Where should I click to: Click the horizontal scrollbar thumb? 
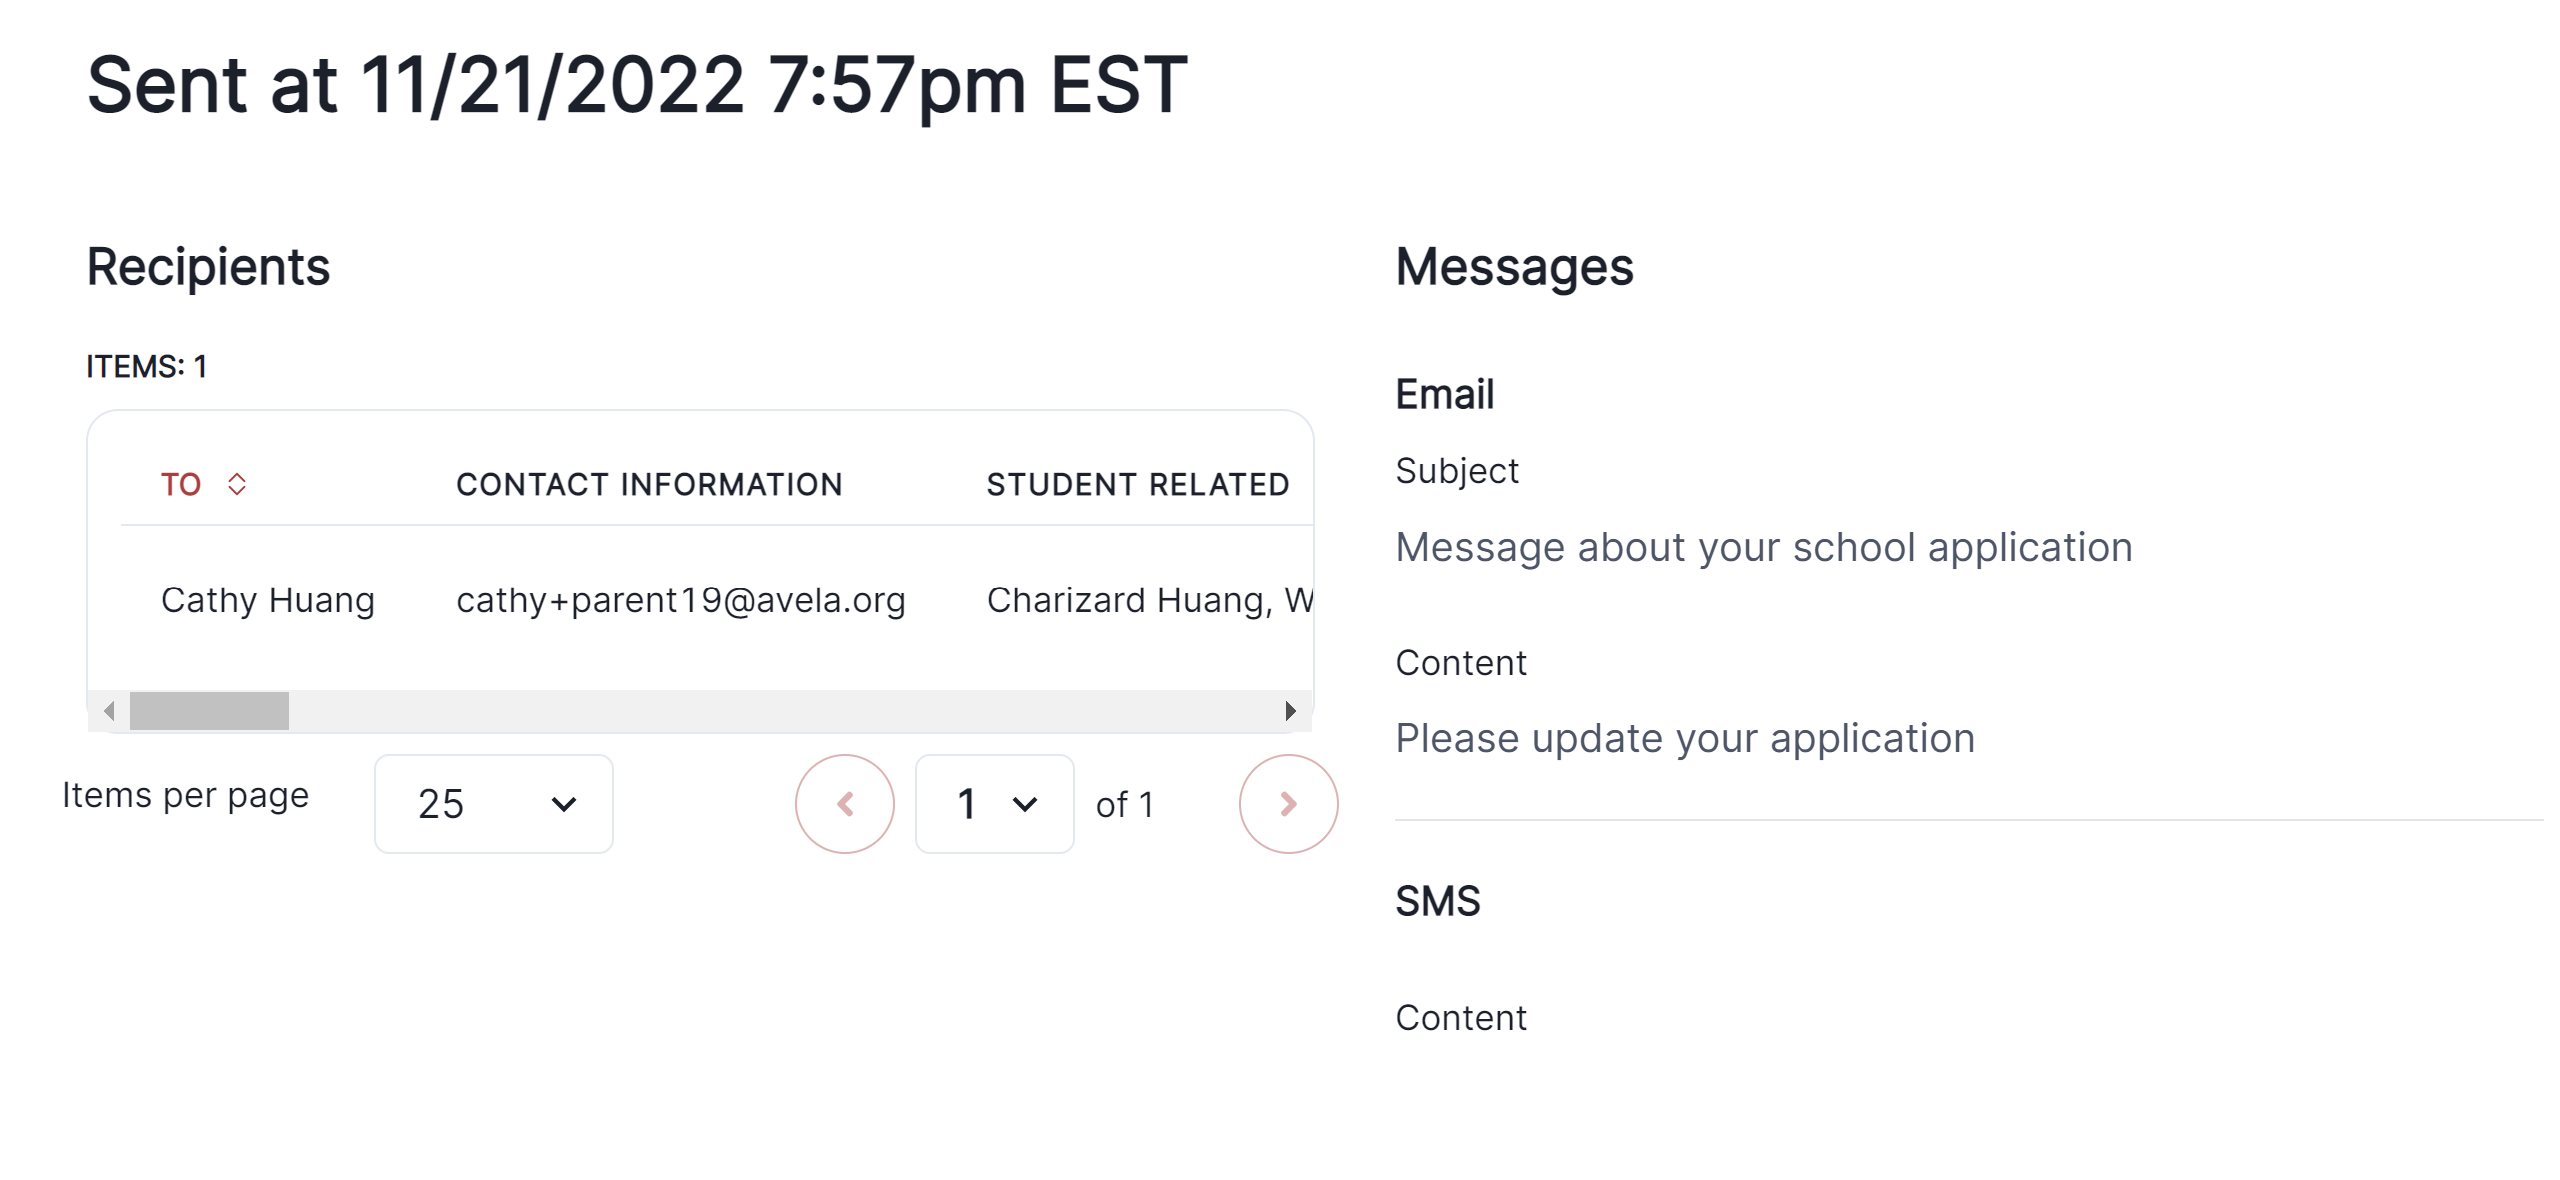tap(209, 711)
